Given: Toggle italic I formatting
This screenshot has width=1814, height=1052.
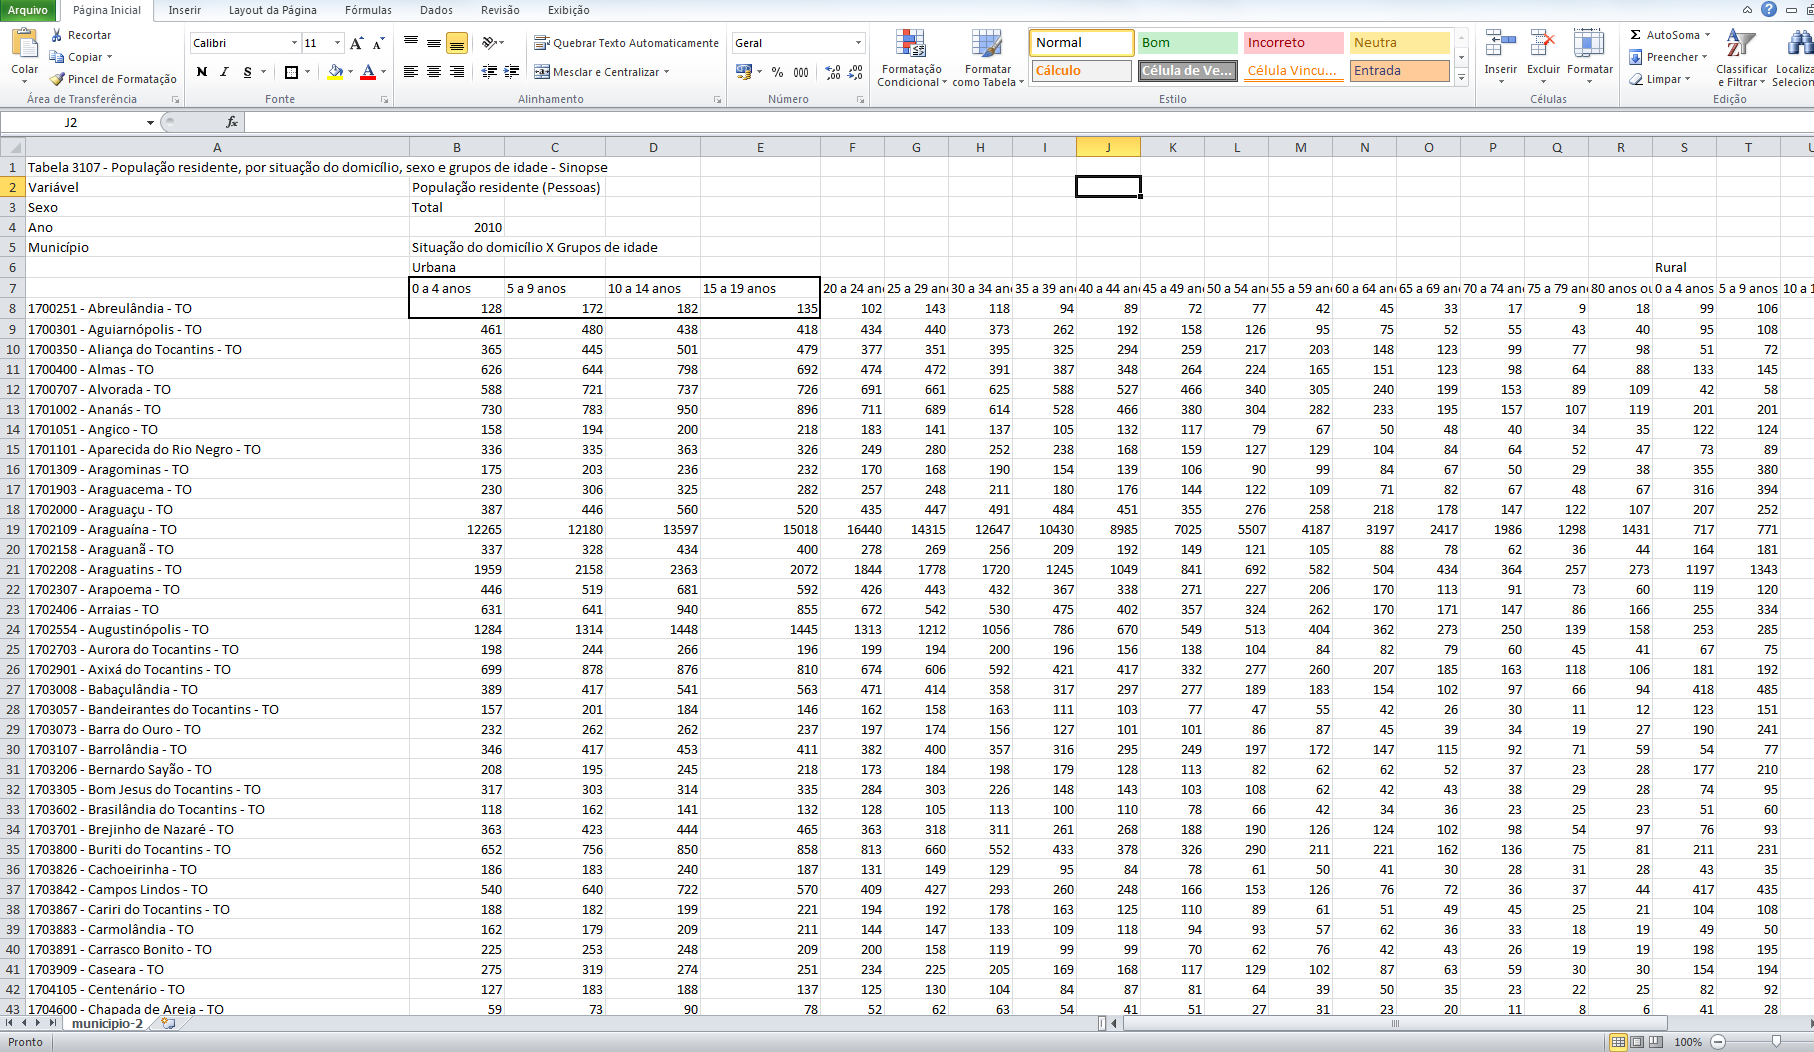Looking at the screenshot, I should (224, 72).
